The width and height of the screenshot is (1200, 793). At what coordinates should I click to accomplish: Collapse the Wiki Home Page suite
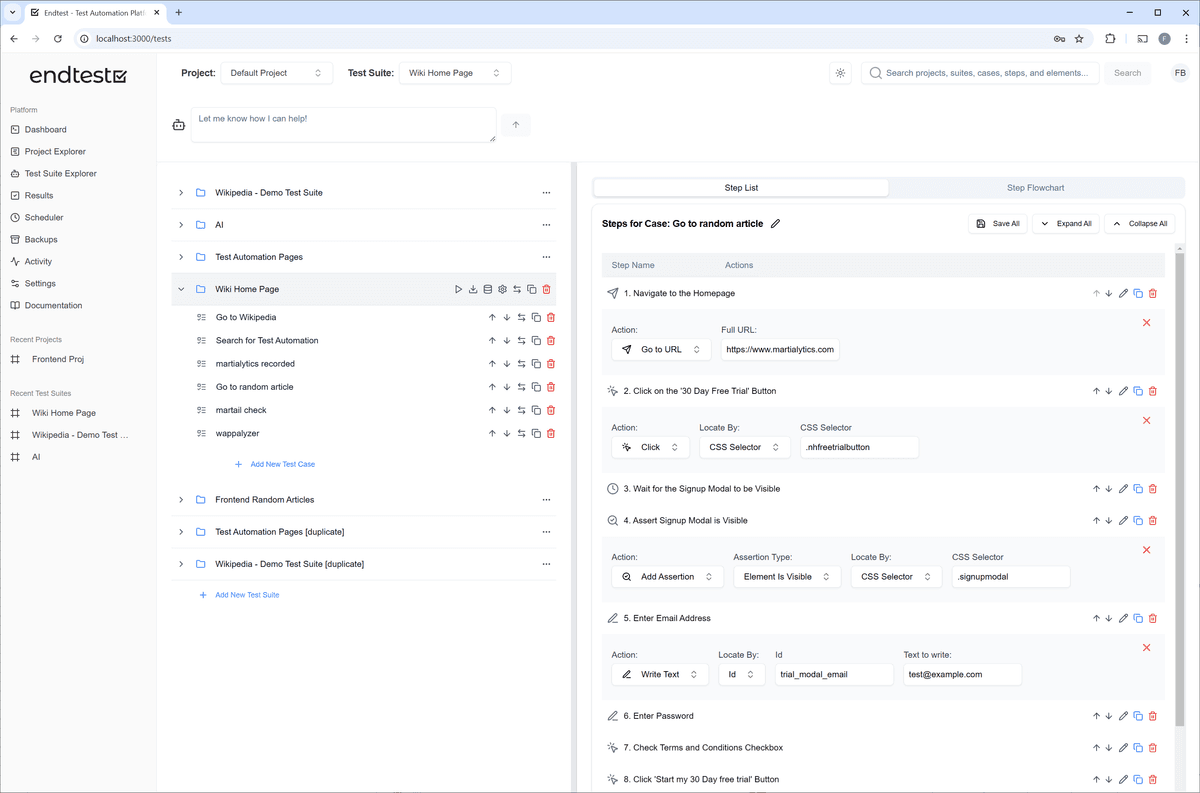[x=181, y=290]
